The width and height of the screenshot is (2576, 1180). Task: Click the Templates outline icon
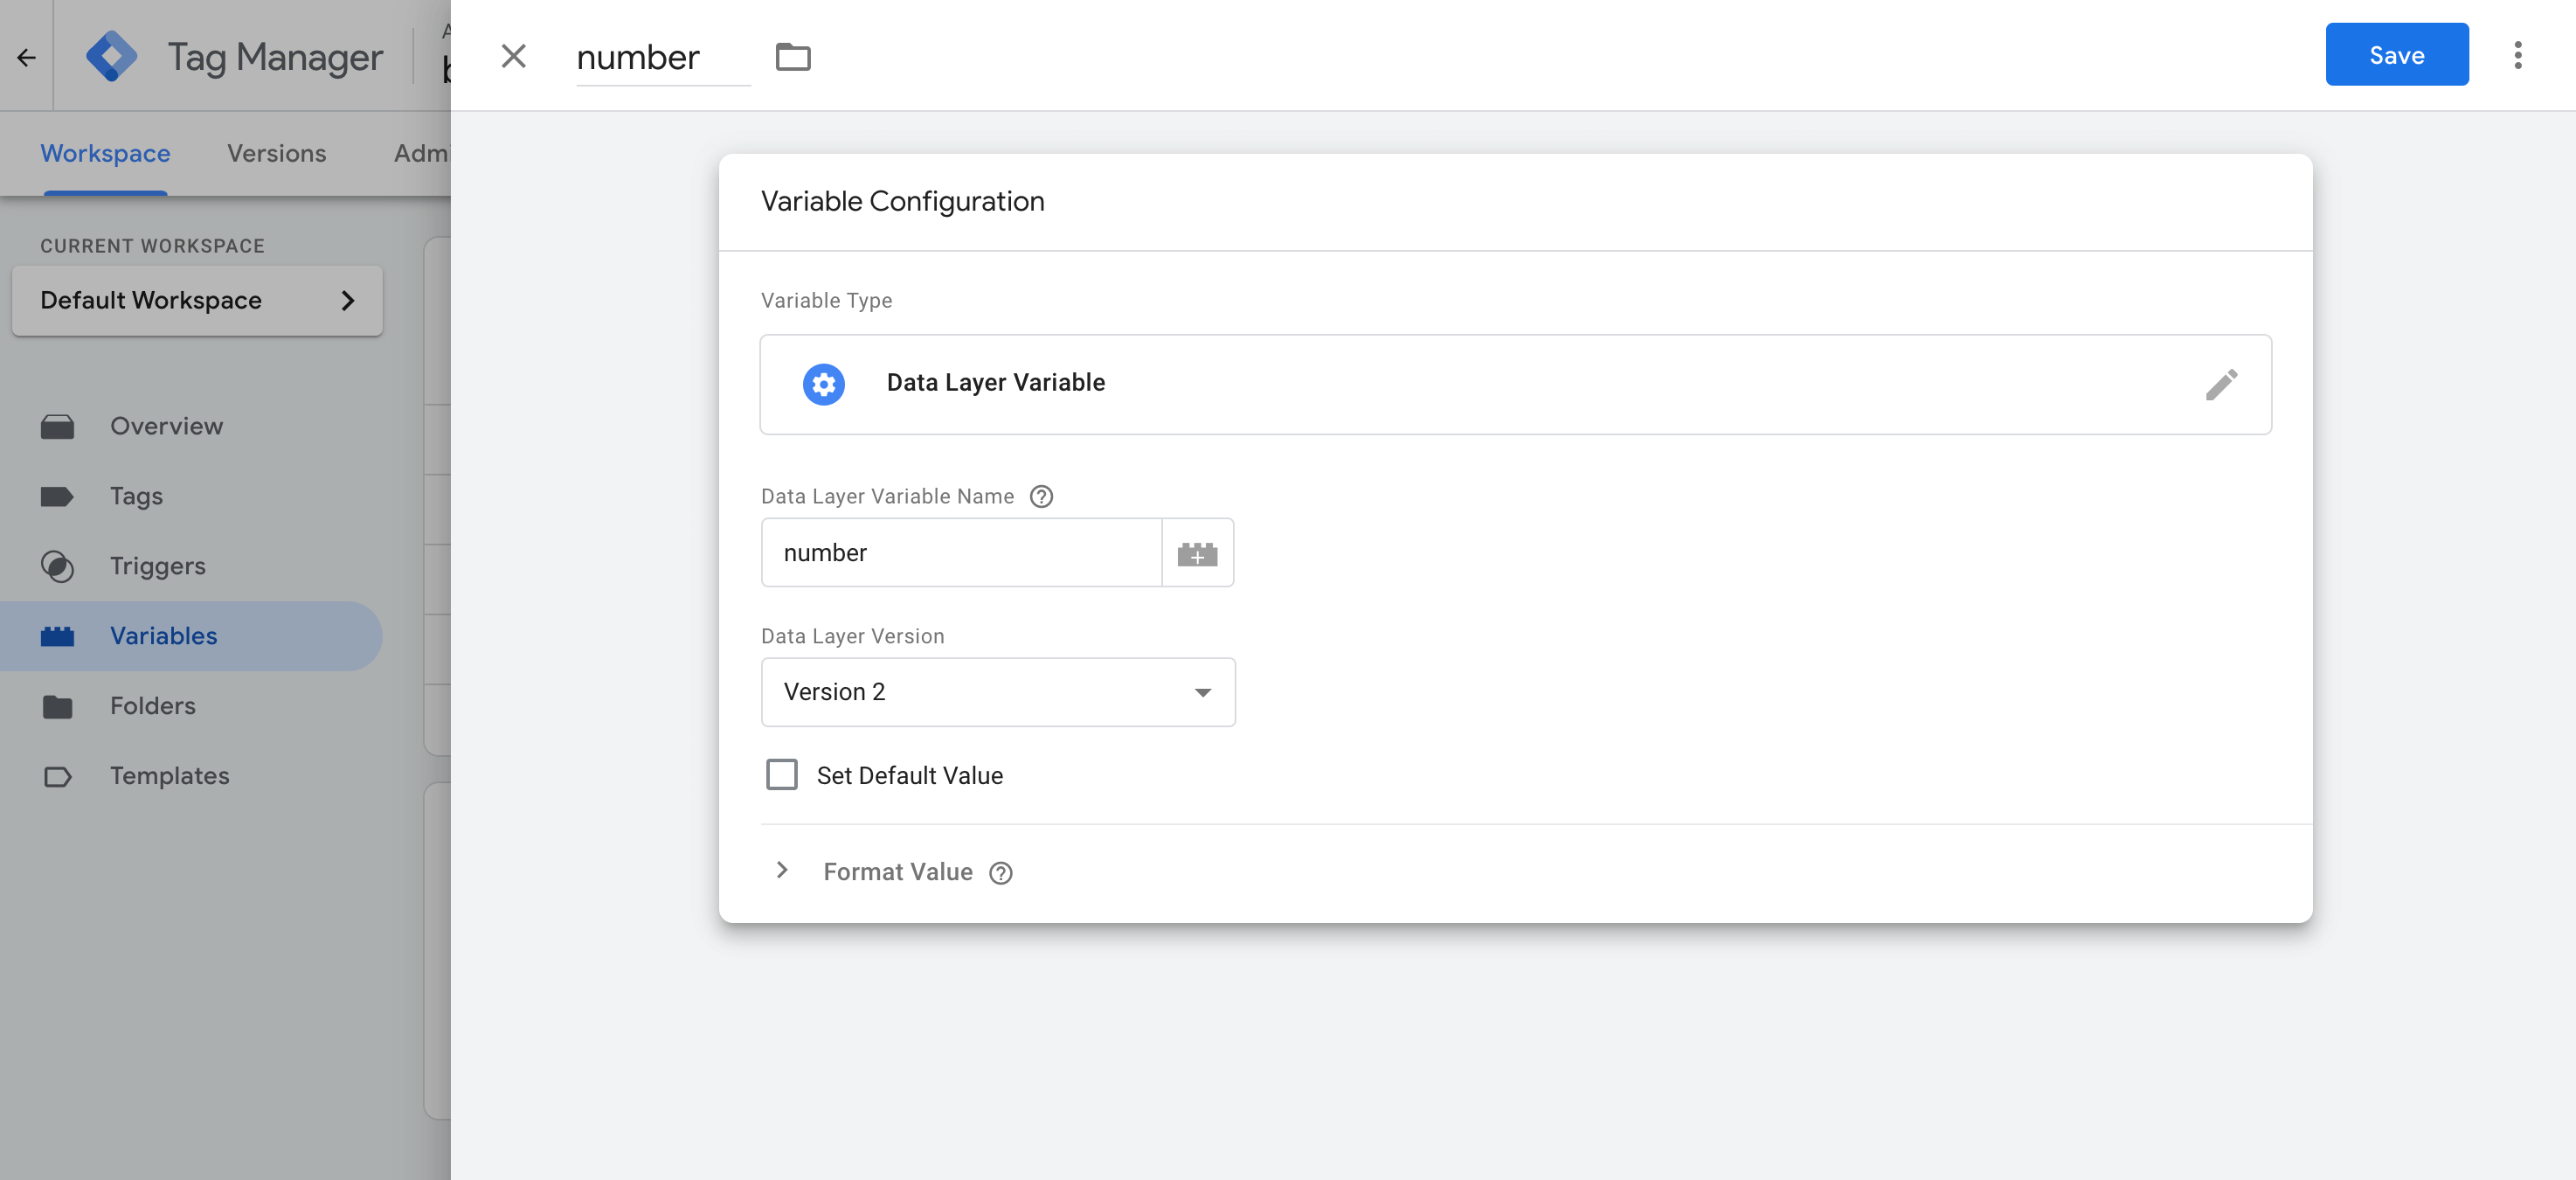(57, 777)
